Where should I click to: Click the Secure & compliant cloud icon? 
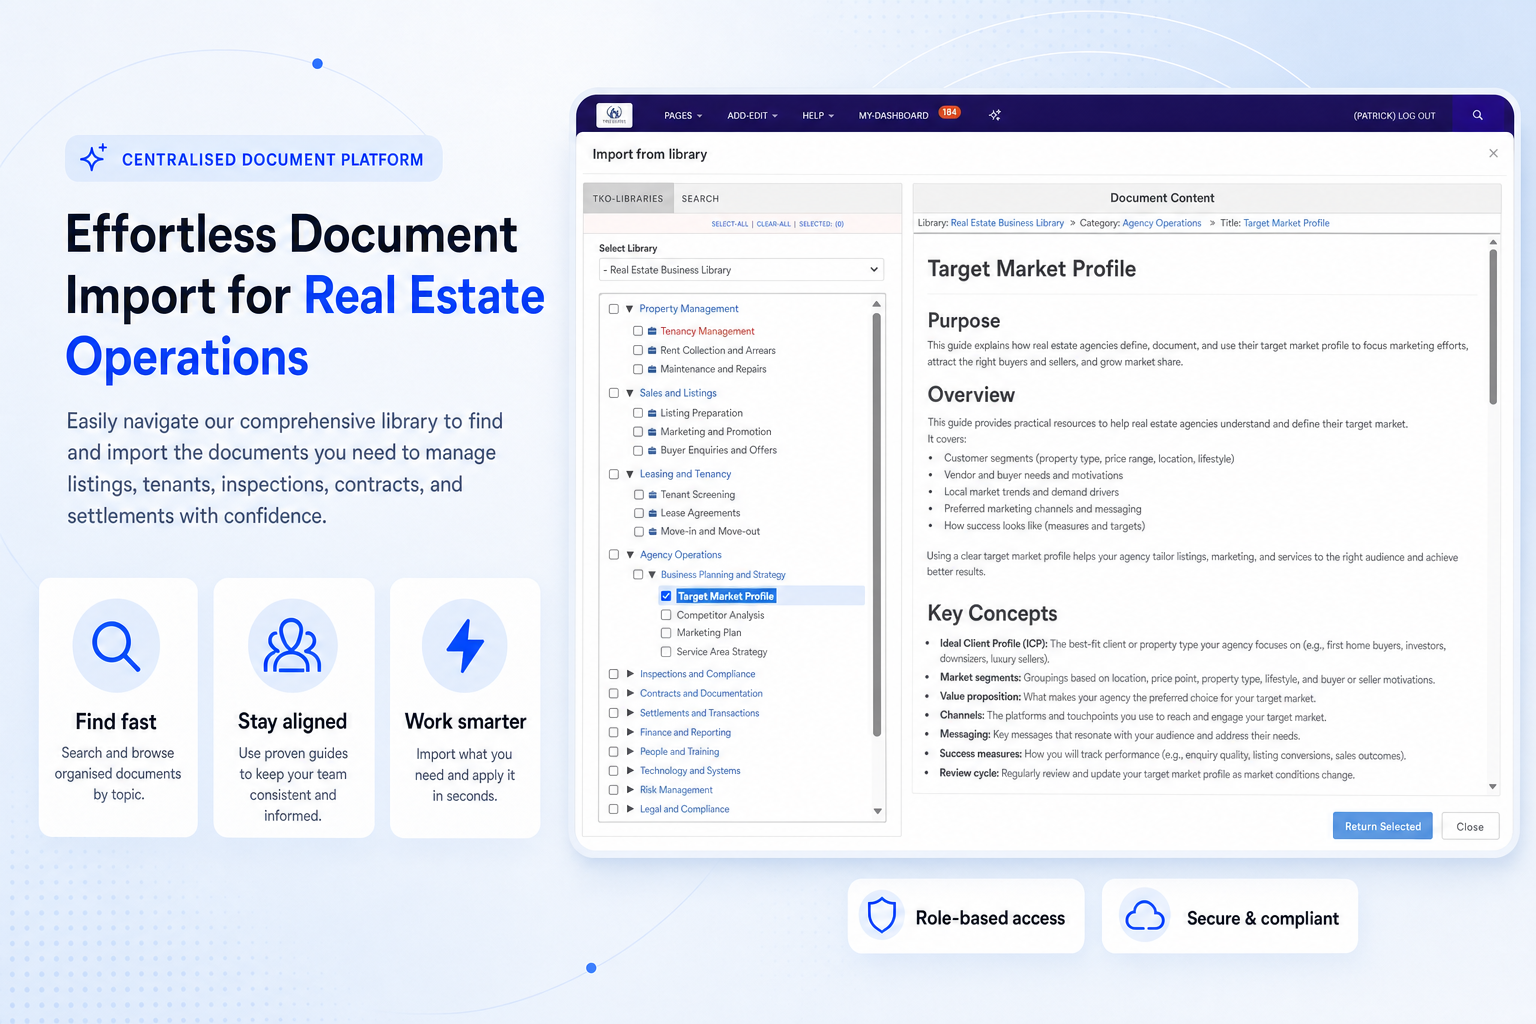point(1145,916)
